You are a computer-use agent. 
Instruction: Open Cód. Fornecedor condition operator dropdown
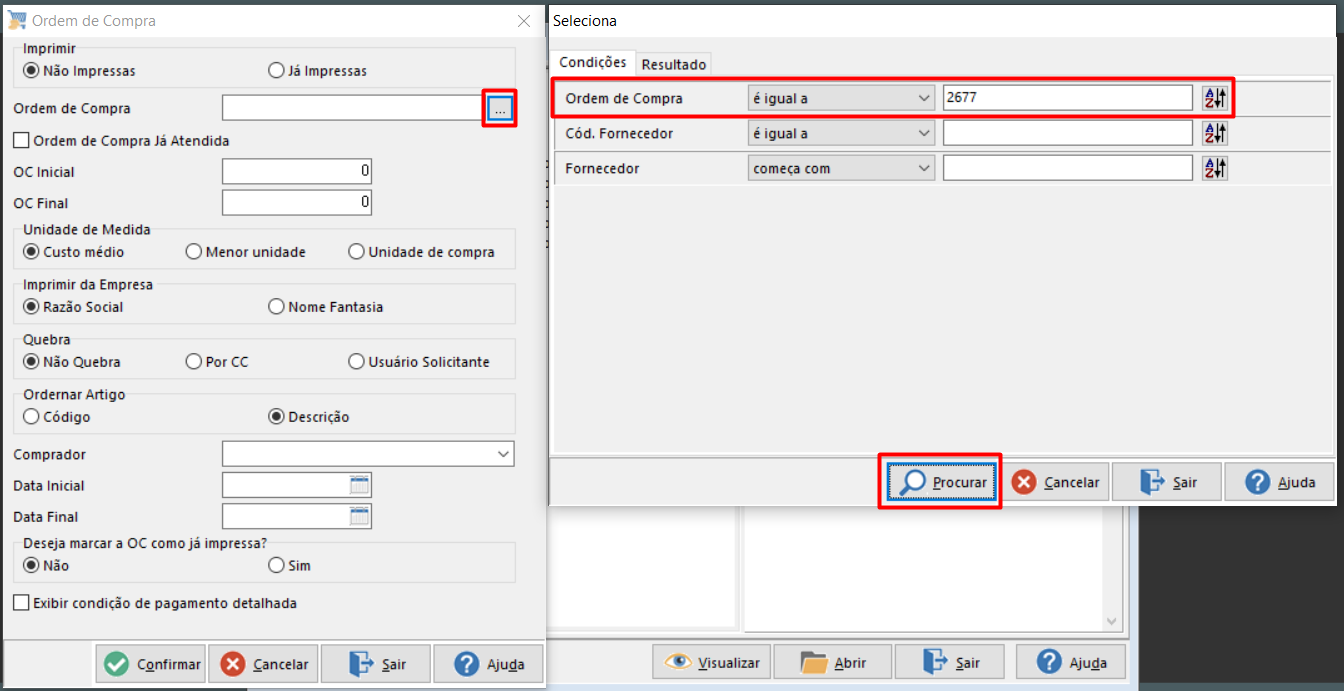coord(840,133)
